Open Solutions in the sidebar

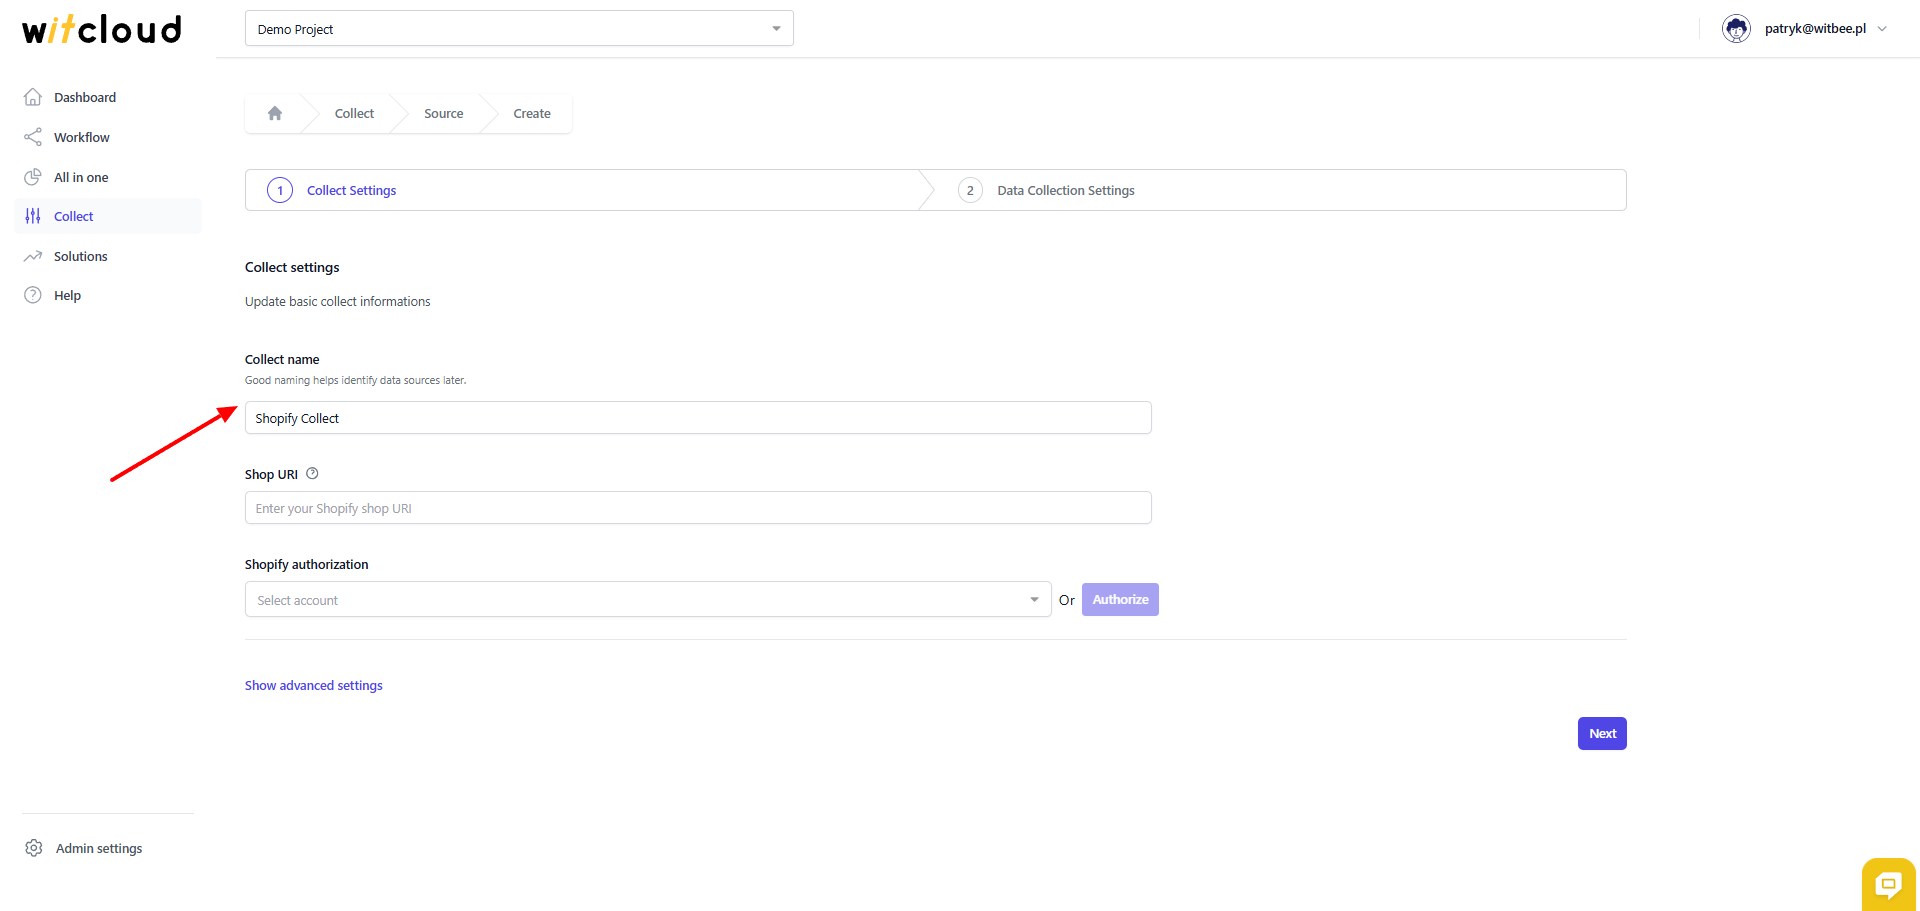pos(108,256)
